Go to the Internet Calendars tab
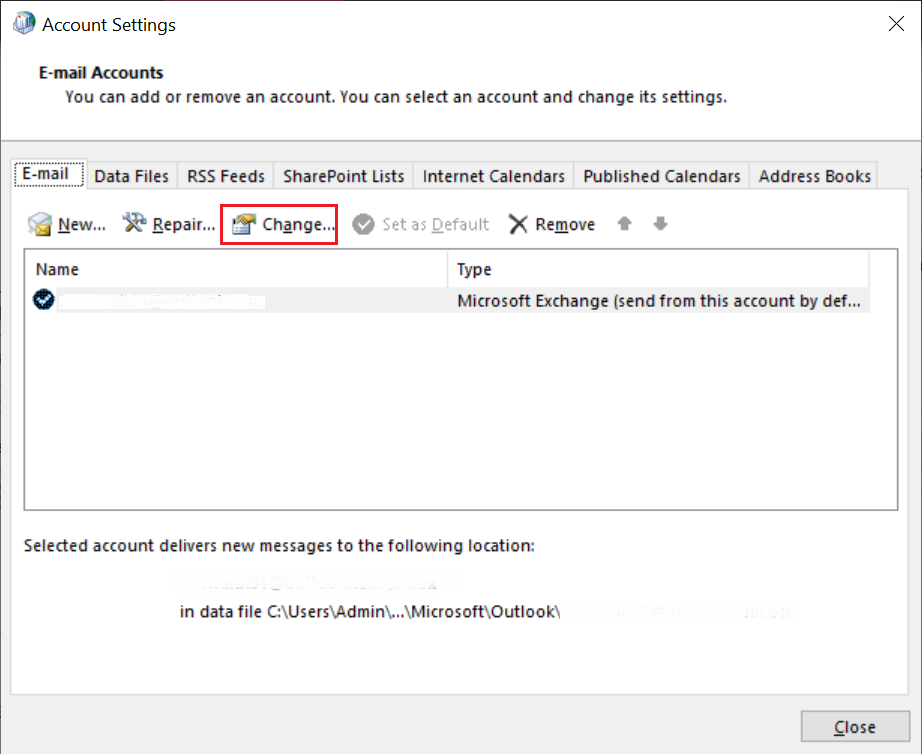This screenshot has height=754, width=922. tap(493, 176)
